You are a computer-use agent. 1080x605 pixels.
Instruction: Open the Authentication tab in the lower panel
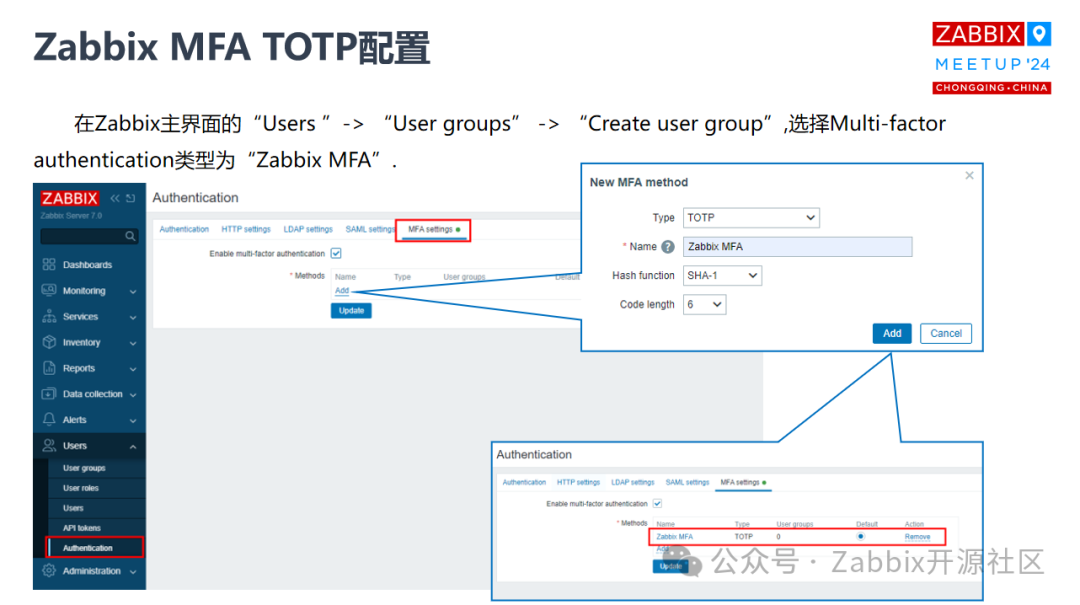(523, 482)
